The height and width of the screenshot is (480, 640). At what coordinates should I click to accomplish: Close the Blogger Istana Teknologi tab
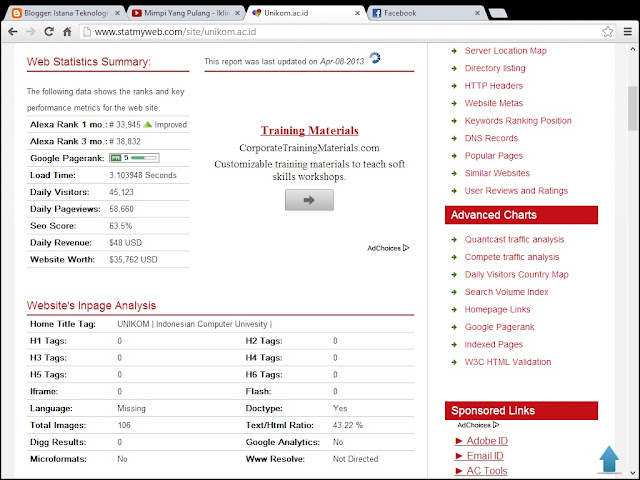coord(117,13)
